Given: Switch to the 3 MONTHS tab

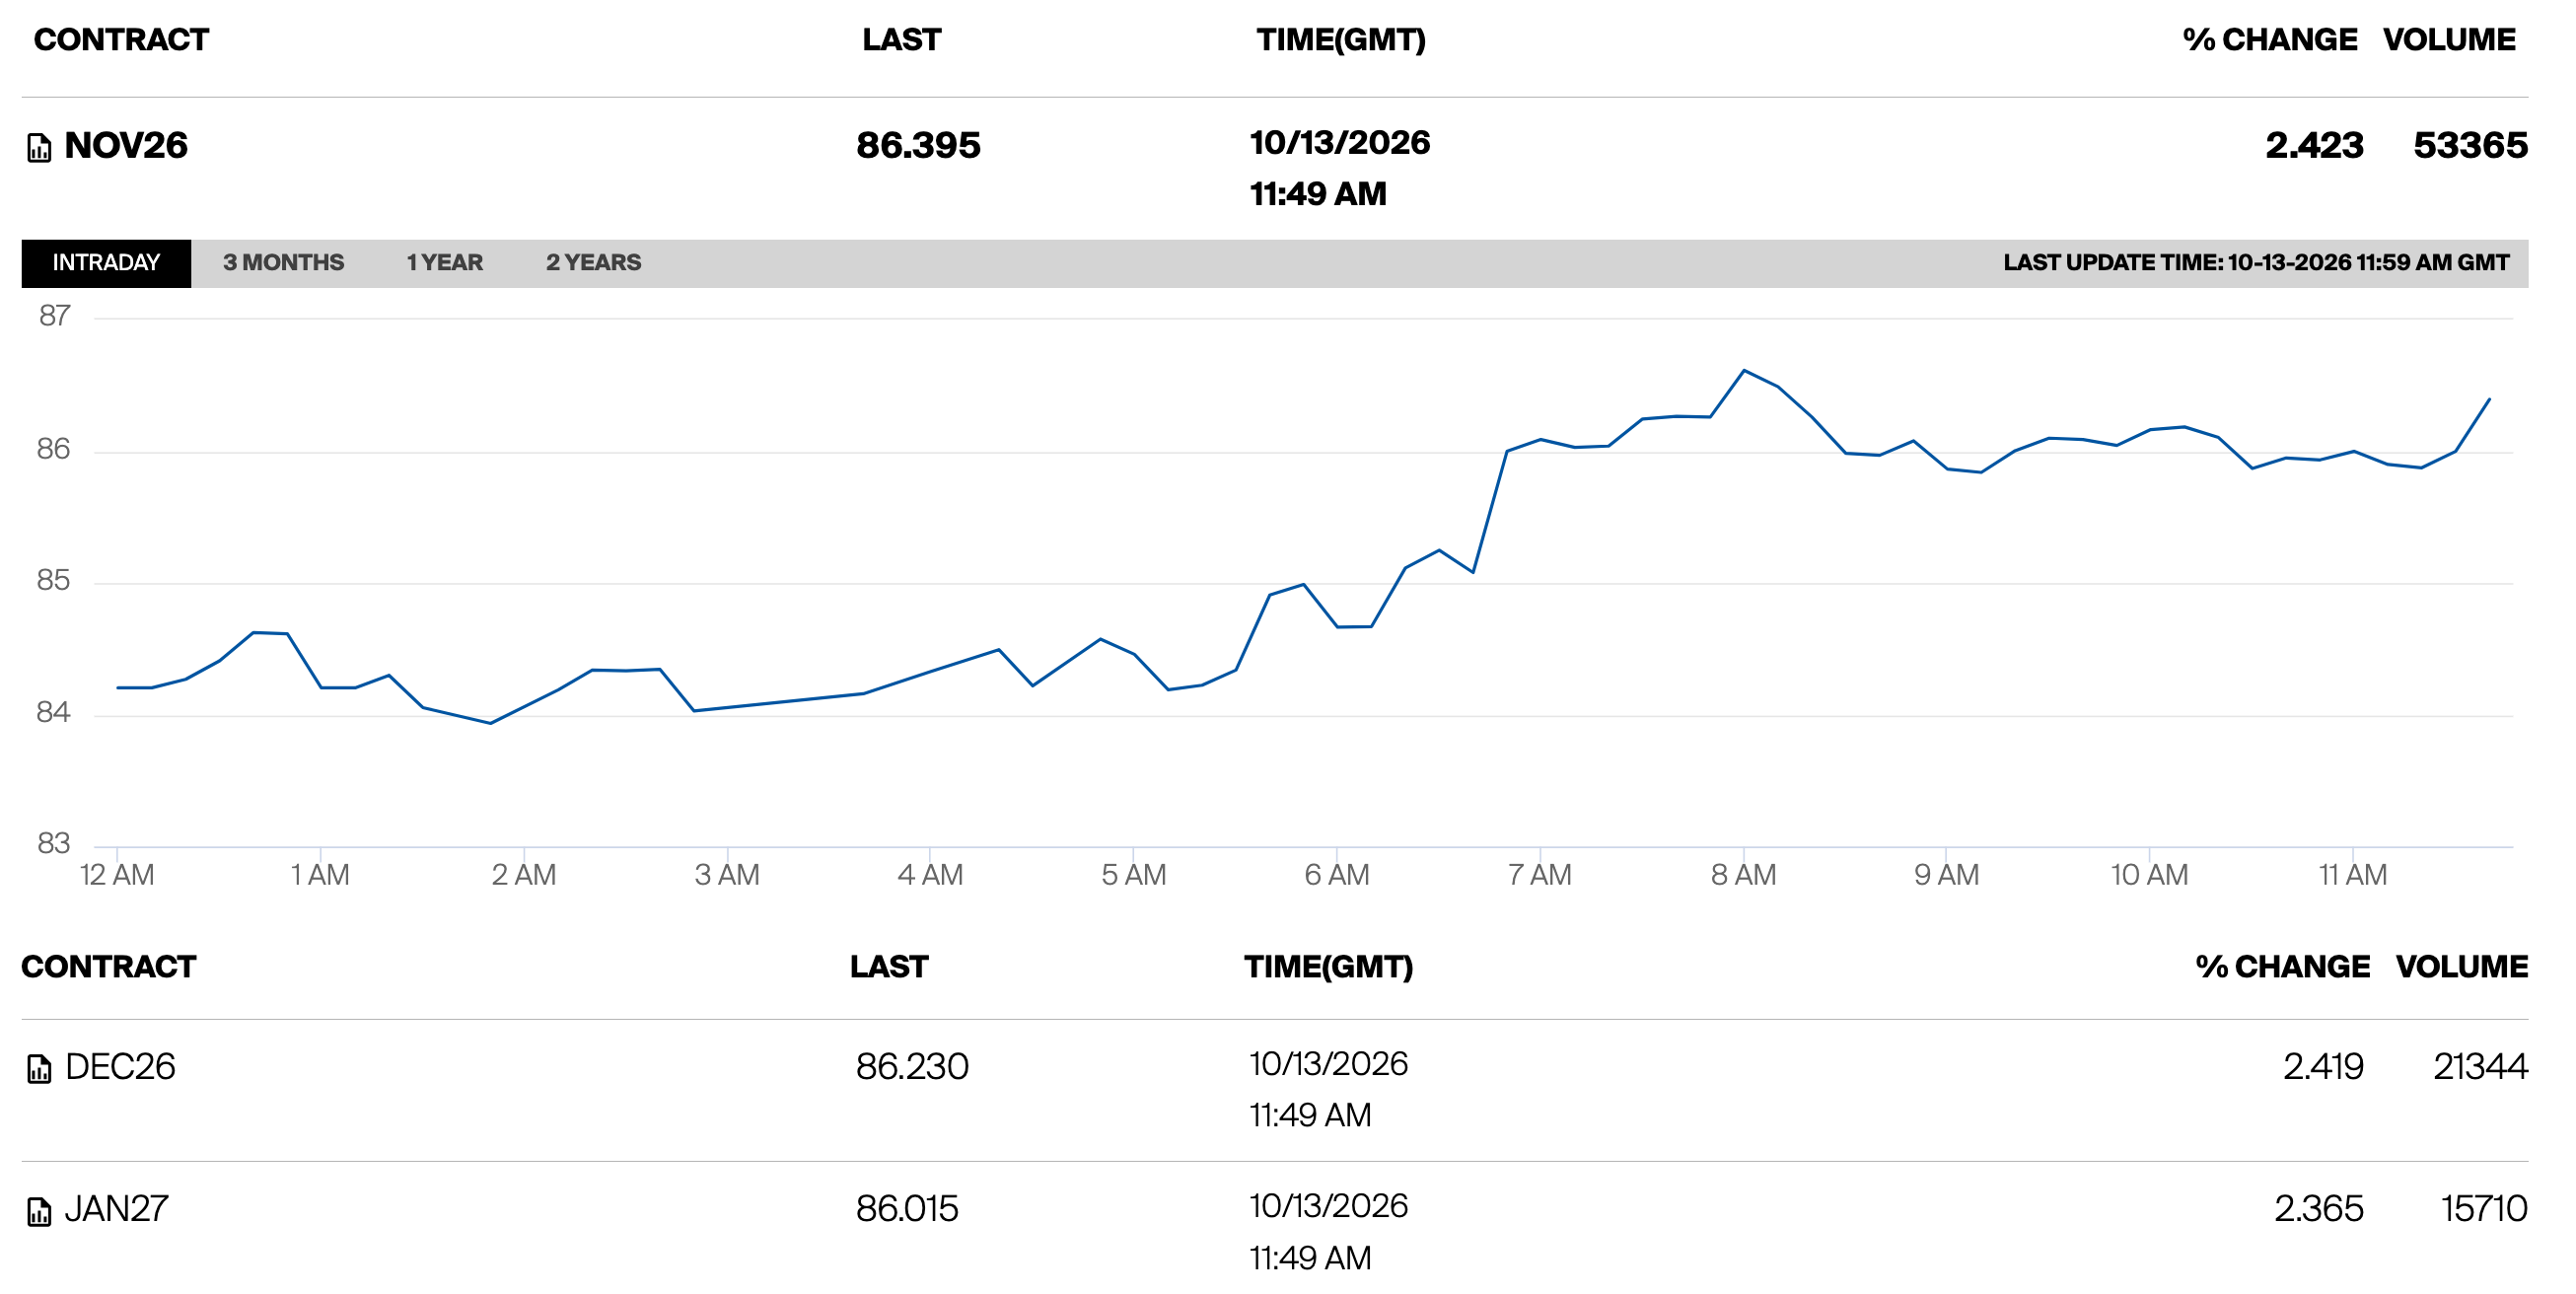Looking at the screenshot, I should pos(283,263).
